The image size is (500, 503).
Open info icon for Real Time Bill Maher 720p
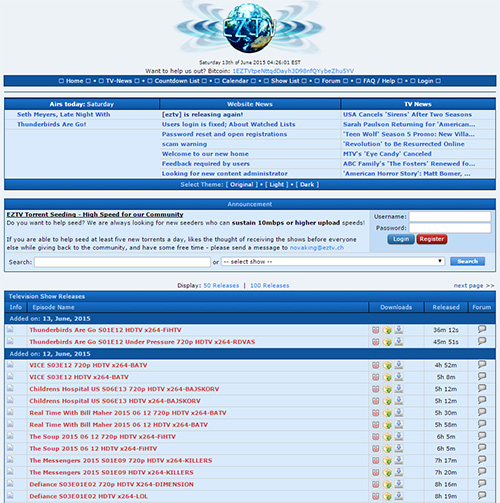tap(10, 412)
